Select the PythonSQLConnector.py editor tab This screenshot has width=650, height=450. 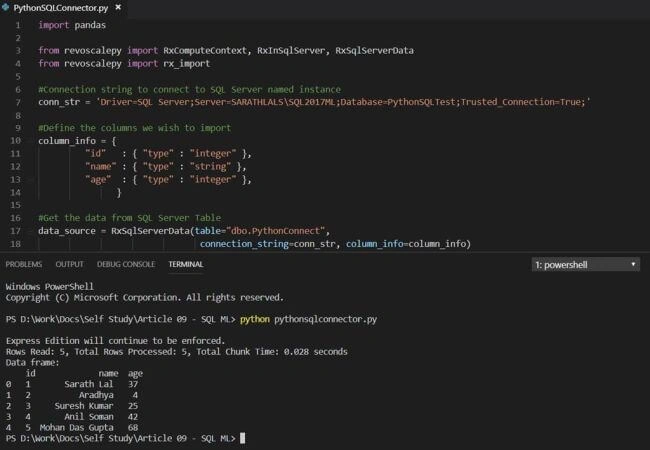61,8
